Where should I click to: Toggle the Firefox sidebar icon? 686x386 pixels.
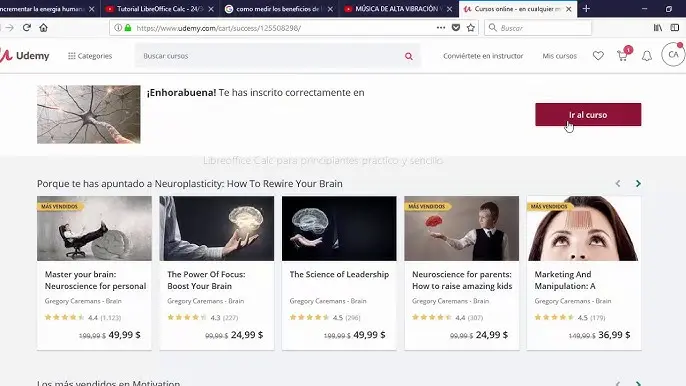click(675, 28)
